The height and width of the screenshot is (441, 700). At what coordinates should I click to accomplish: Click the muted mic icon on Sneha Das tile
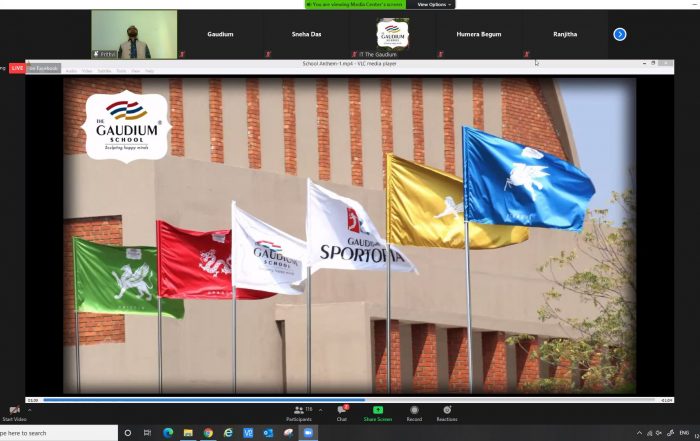point(268,54)
